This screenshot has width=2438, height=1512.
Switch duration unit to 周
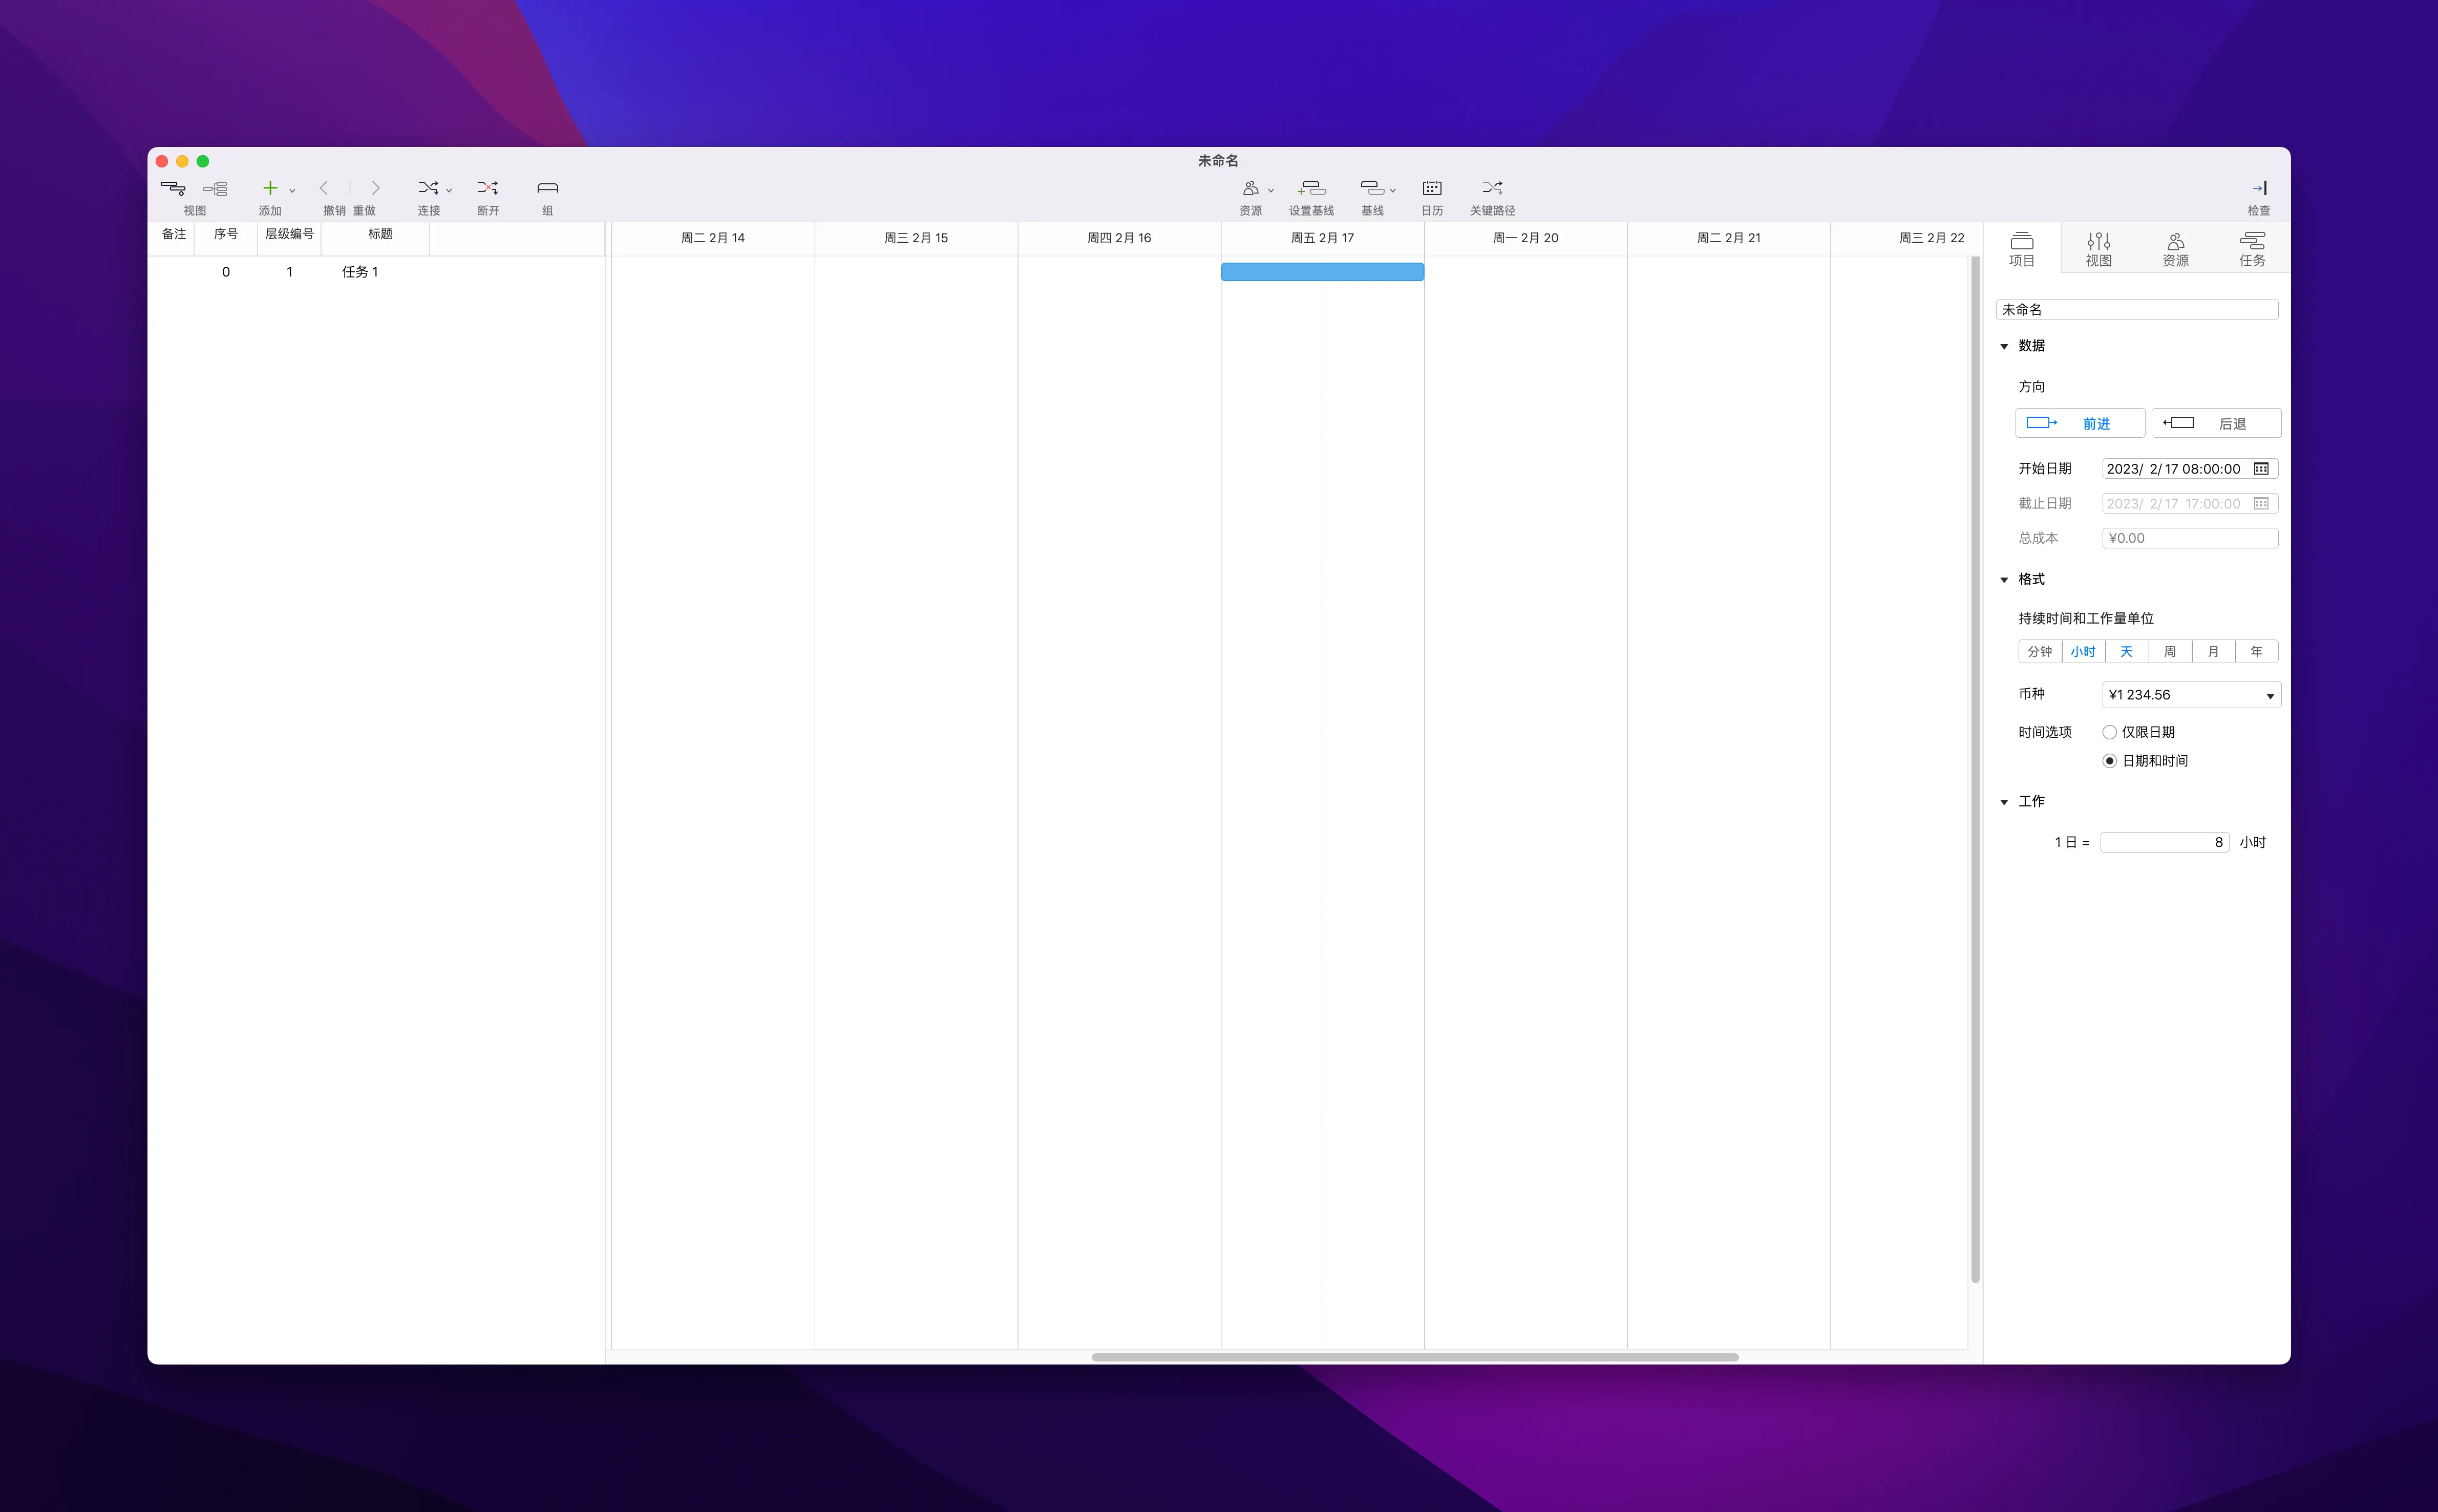pyautogui.click(x=2170, y=651)
